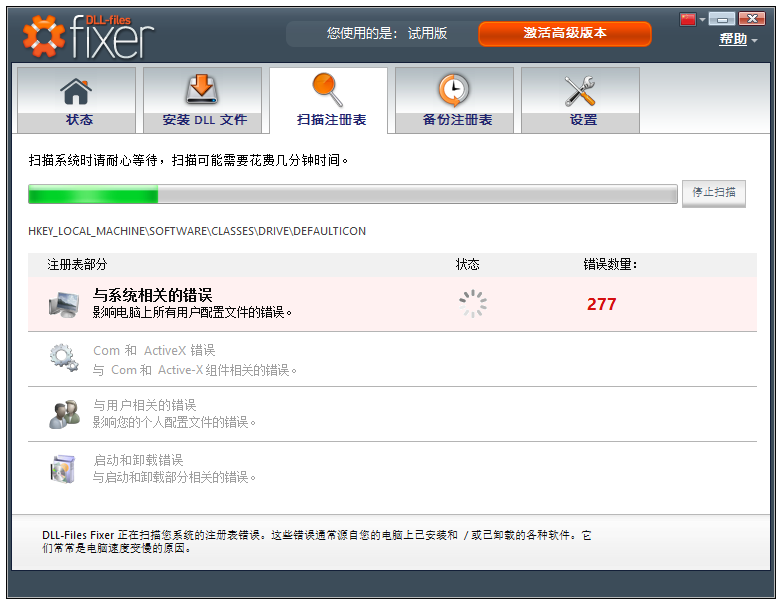Click description 影响电脑上所有用户配置文件的错误
Image resolution: width=782 pixels, height=605 pixels.
(x=192, y=312)
